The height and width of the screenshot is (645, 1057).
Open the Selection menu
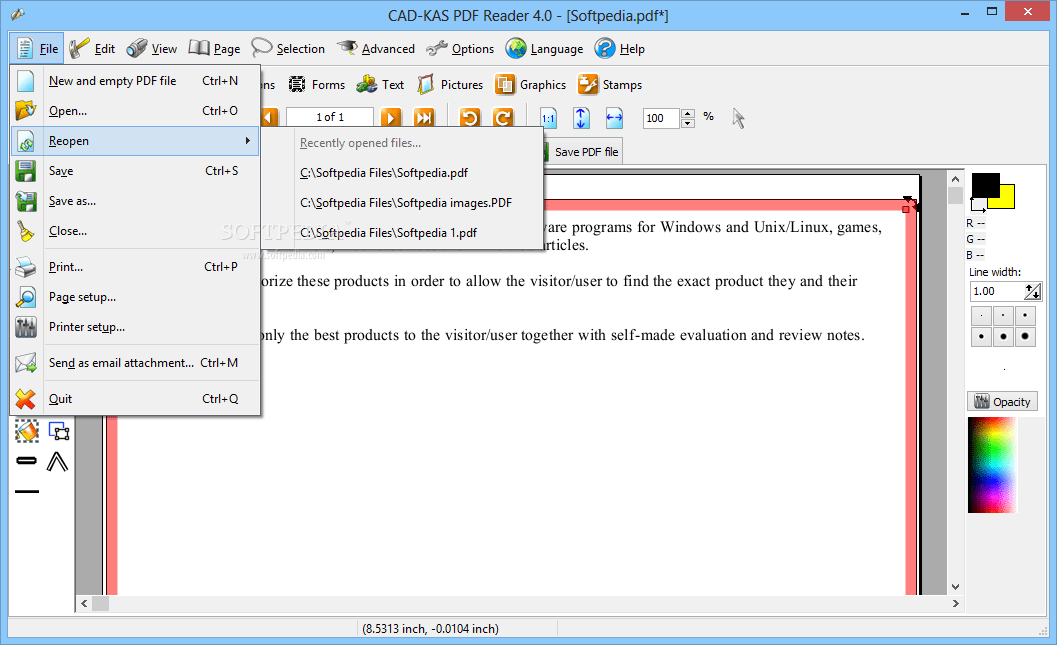288,49
